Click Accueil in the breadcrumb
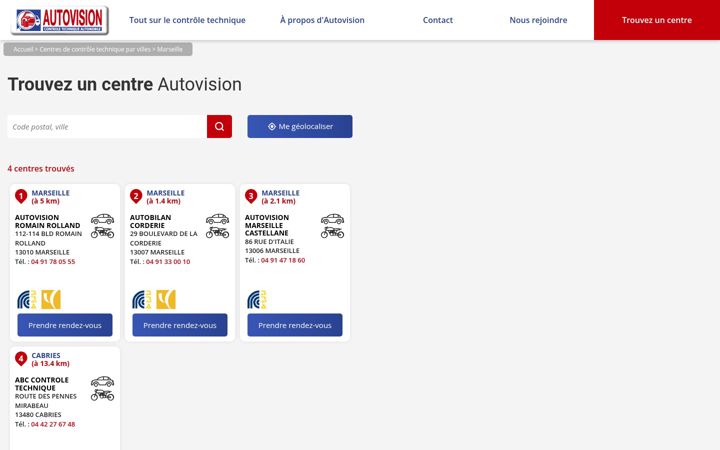Image resolution: width=720 pixels, height=450 pixels. (23, 49)
